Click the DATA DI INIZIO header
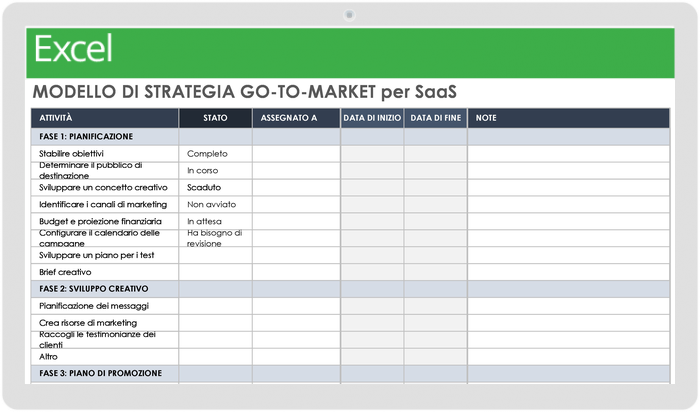This screenshot has width=700, height=412. click(372, 118)
